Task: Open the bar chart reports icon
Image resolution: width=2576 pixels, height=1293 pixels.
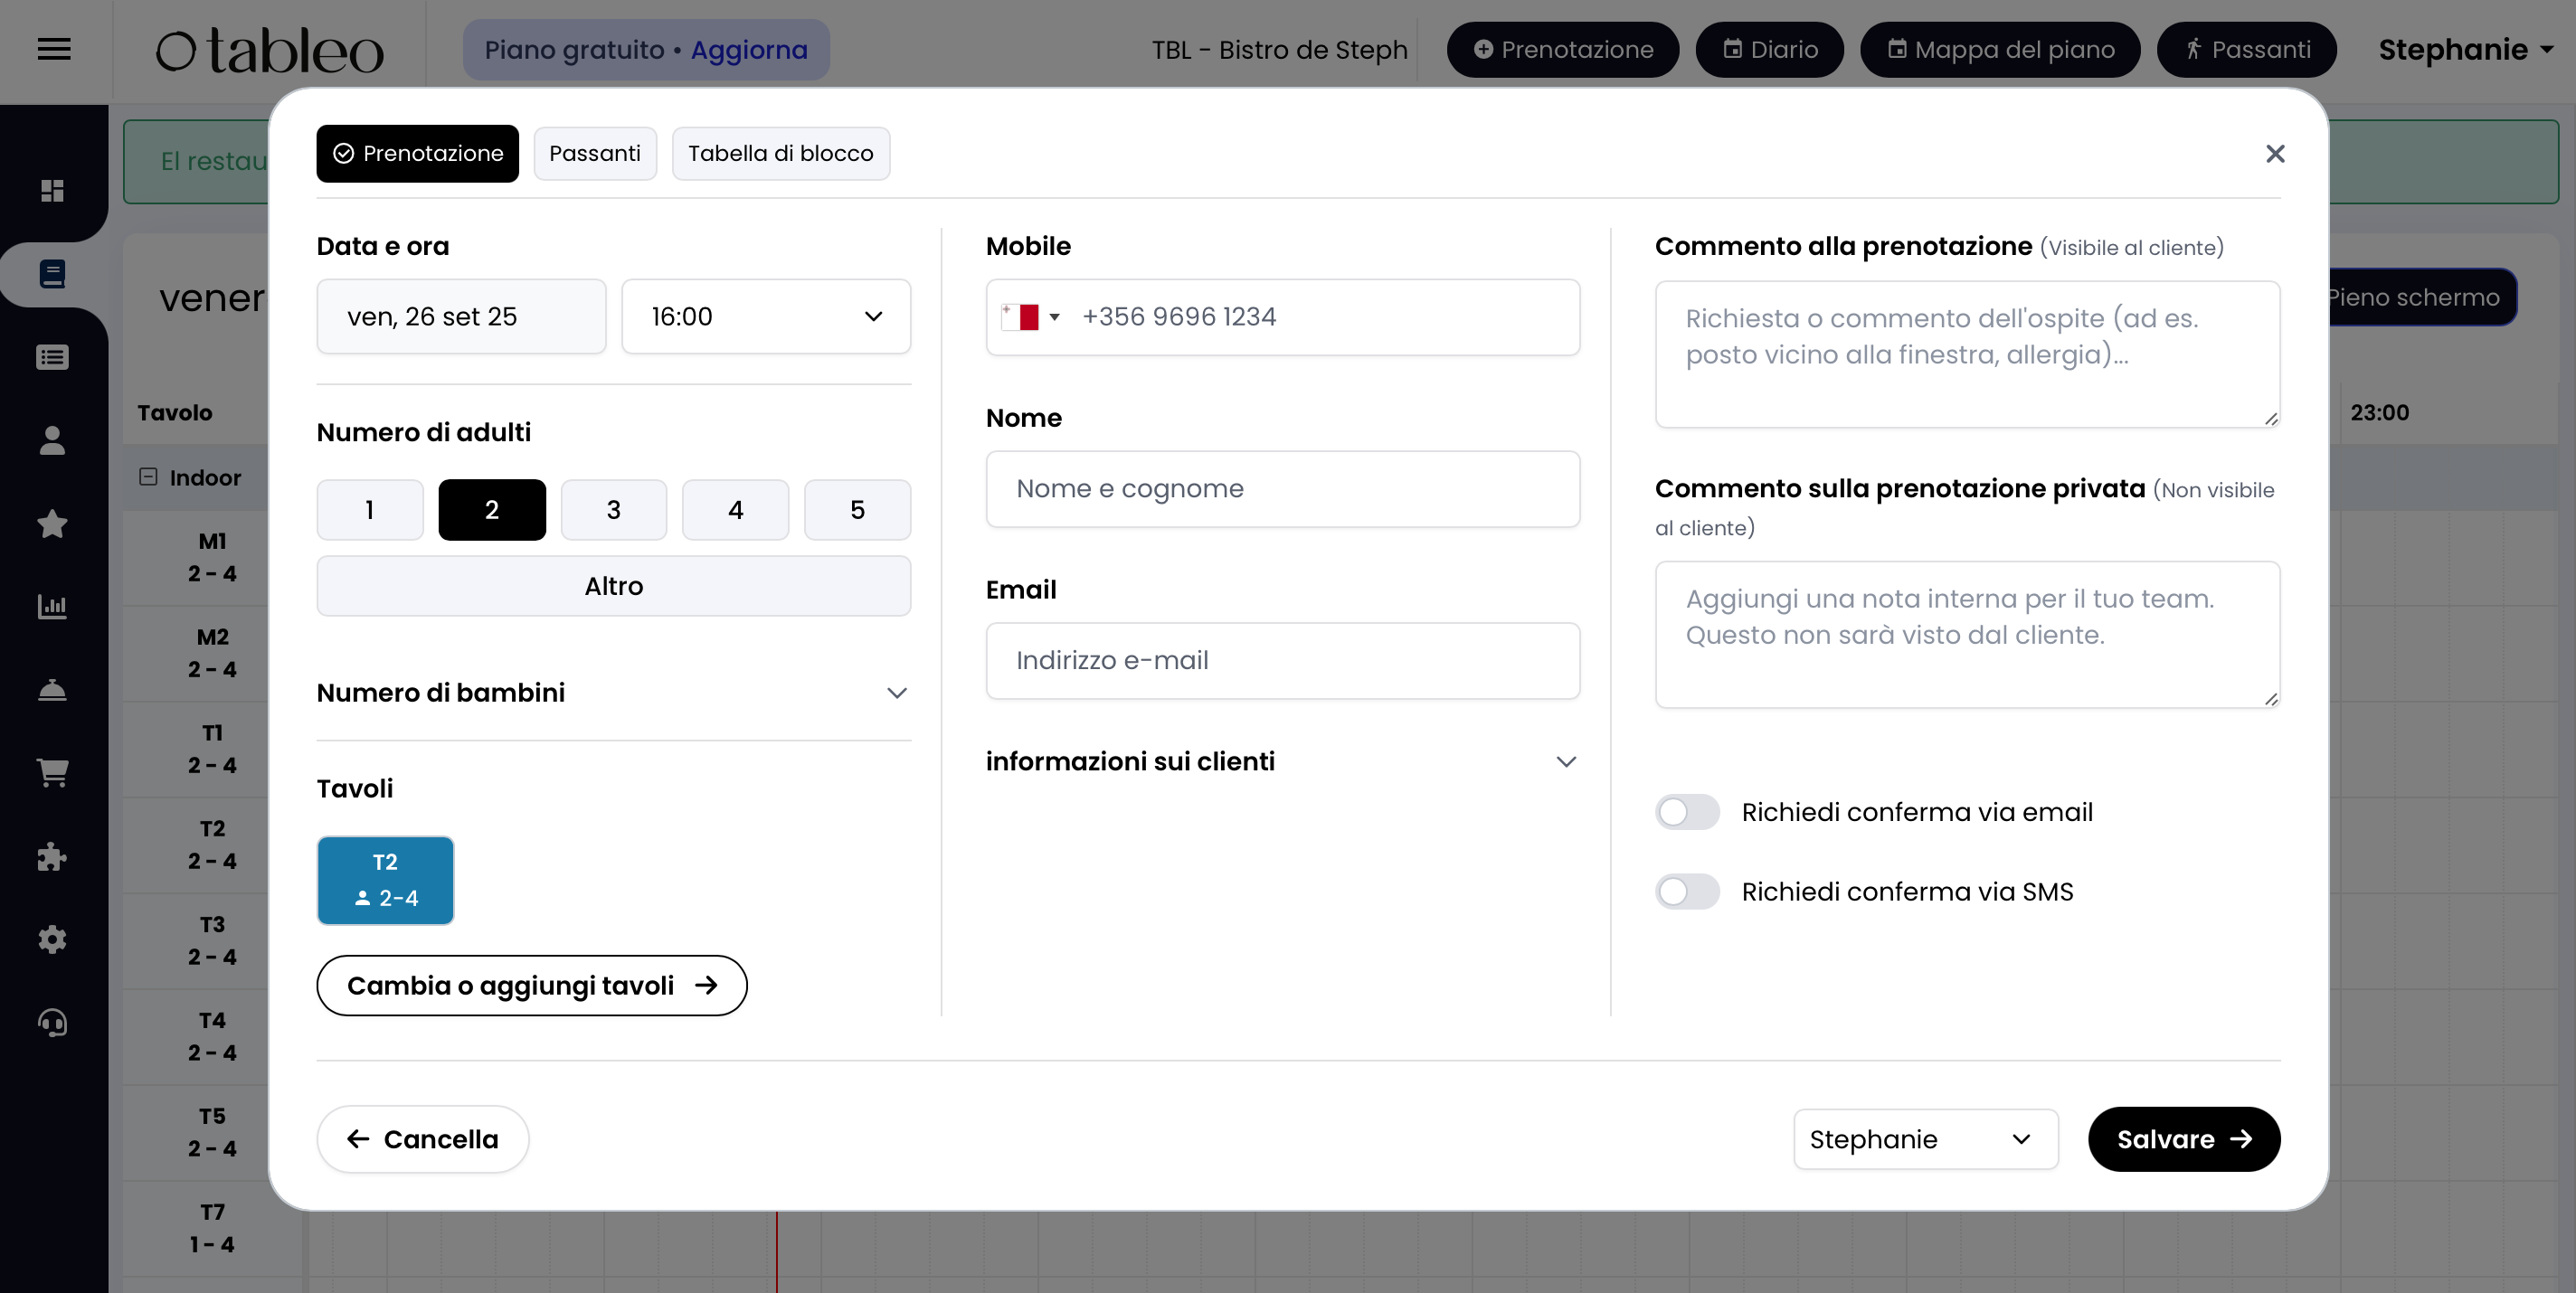Action: pos(52,606)
